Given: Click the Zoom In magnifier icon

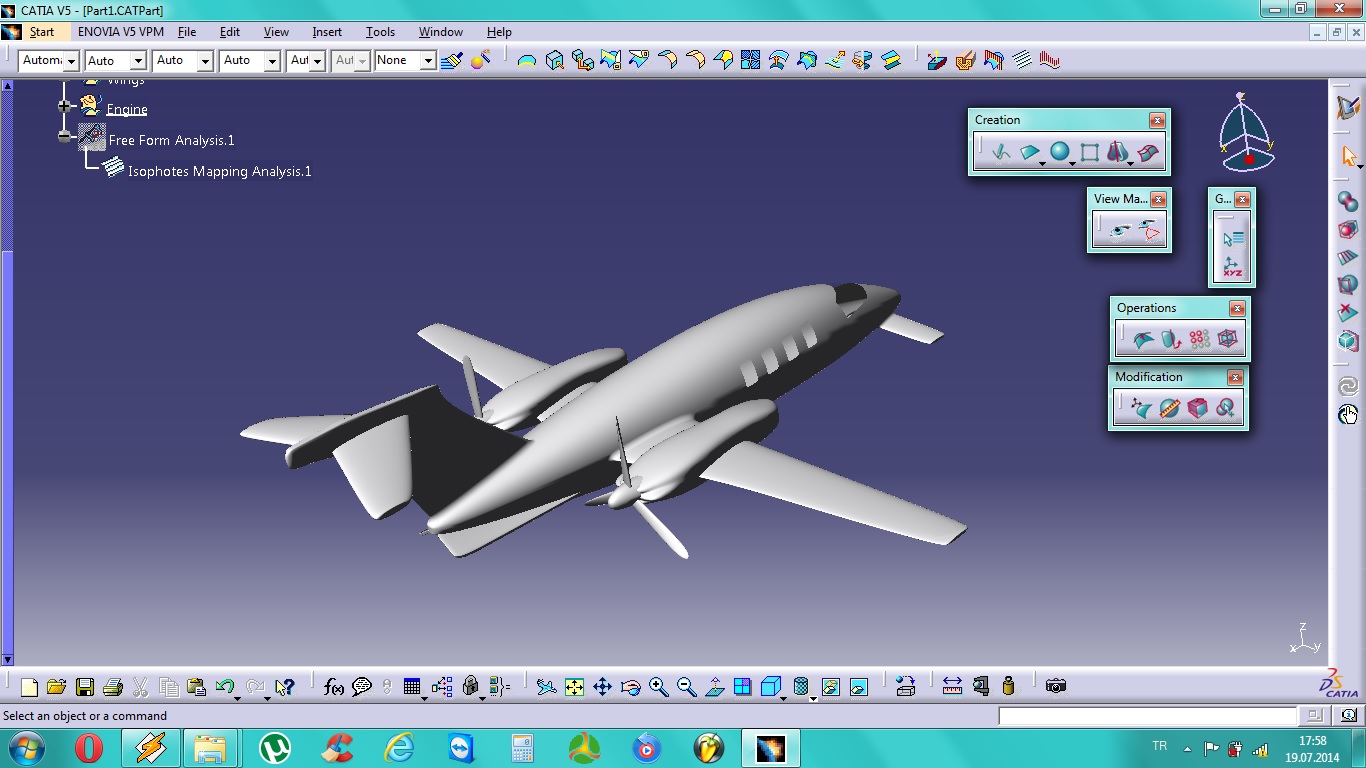Looking at the screenshot, I should (658, 687).
